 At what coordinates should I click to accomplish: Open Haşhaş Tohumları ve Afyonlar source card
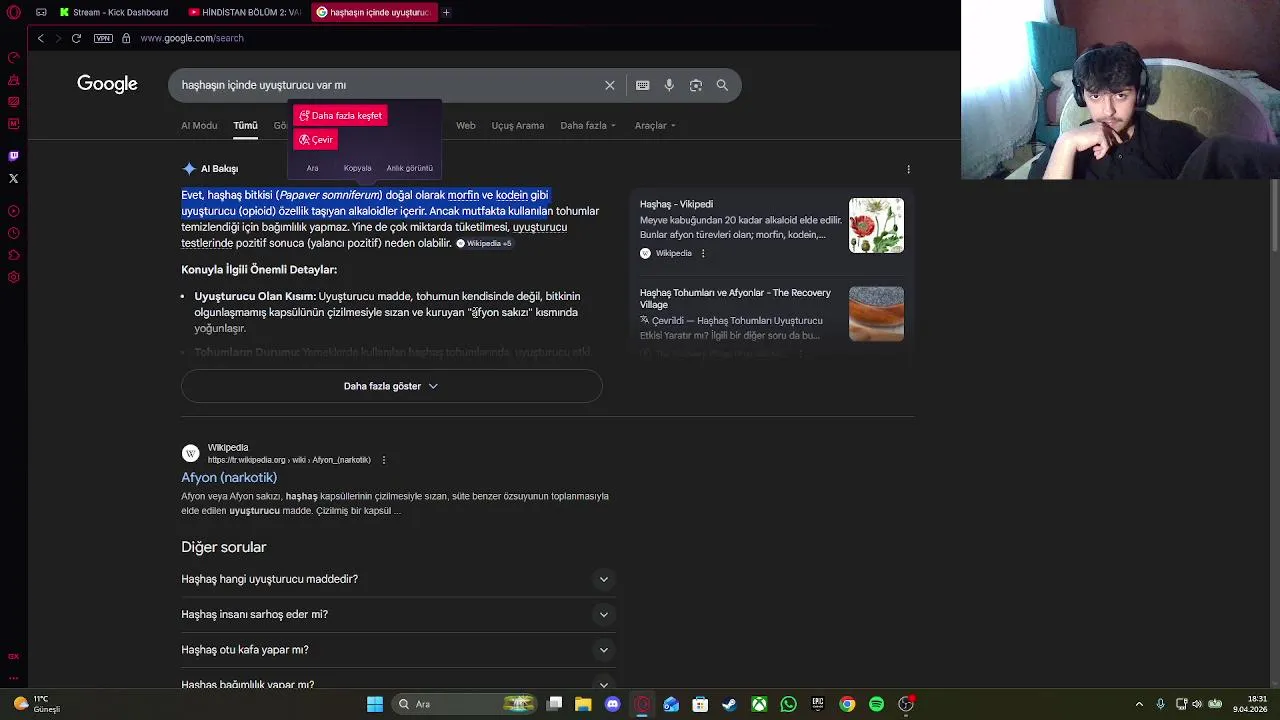tap(772, 314)
